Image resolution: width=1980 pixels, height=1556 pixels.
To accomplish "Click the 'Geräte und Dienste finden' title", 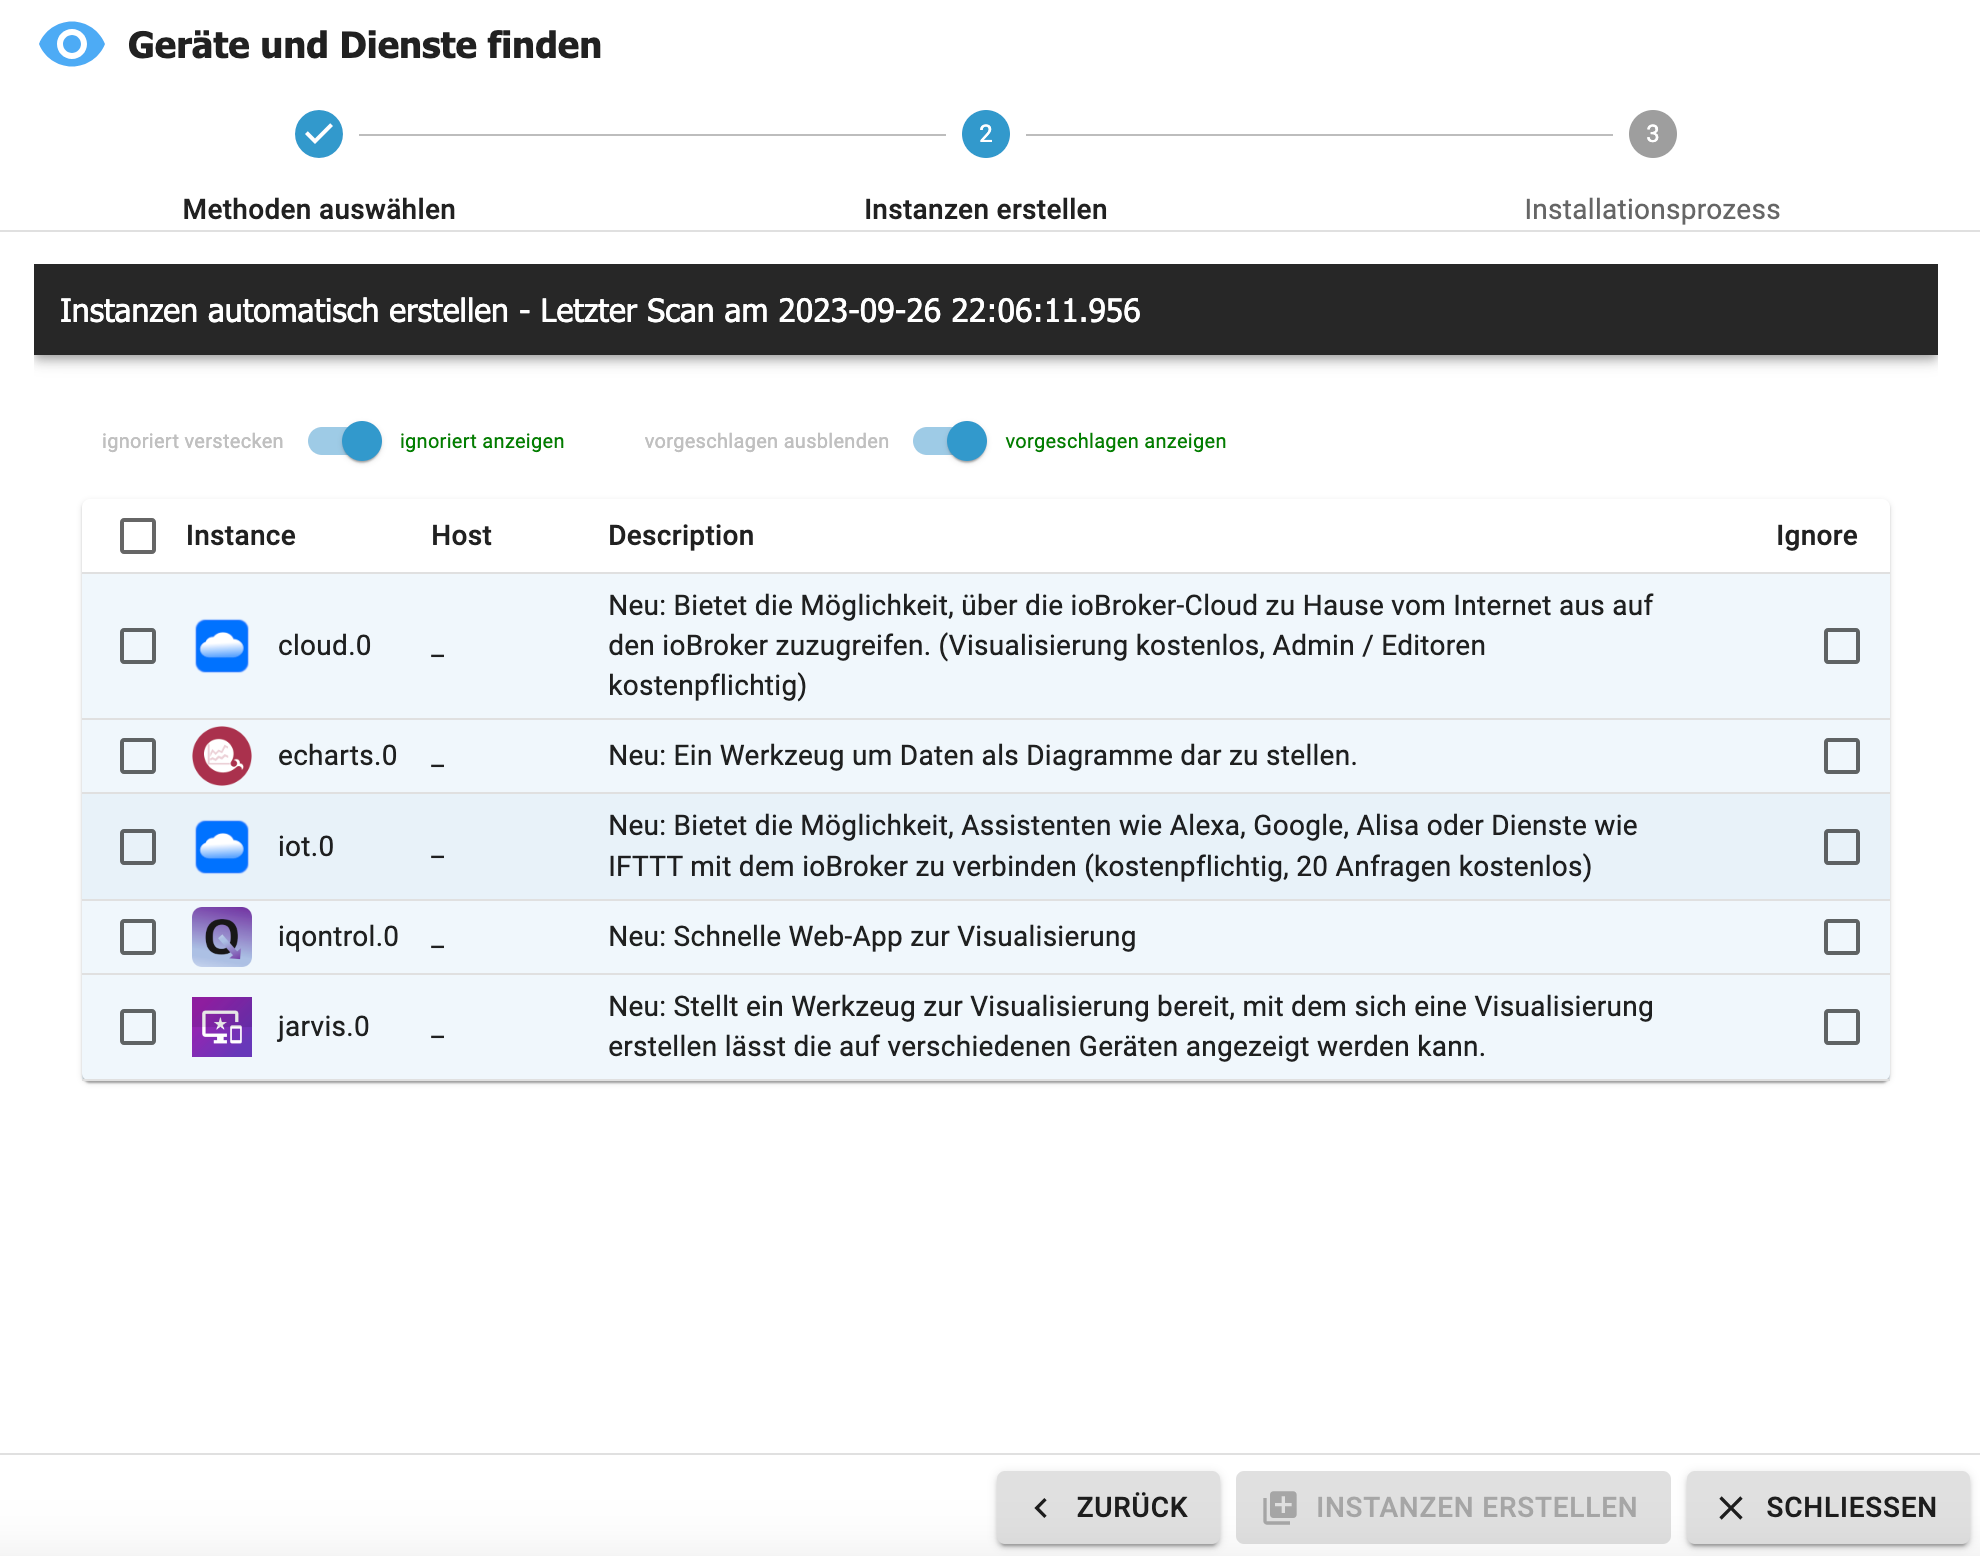I will (x=365, y=45).
